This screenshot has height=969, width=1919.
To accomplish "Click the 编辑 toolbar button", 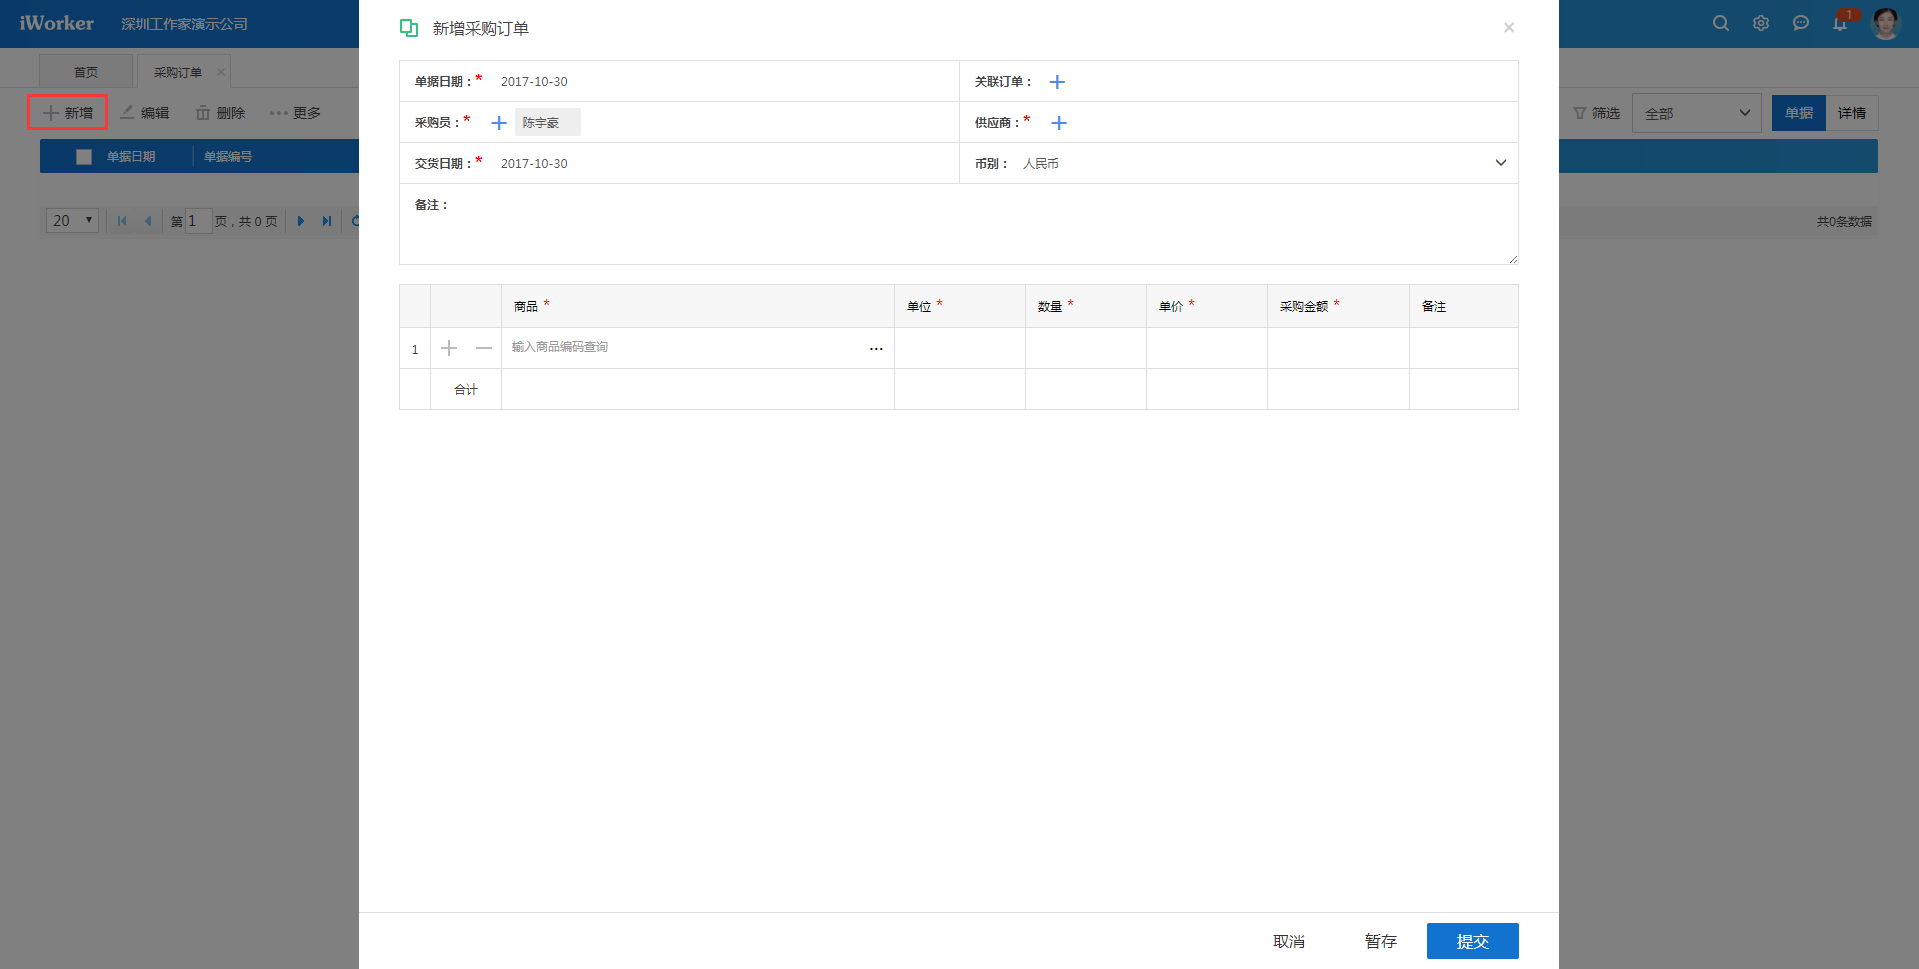I will (145, 113).
